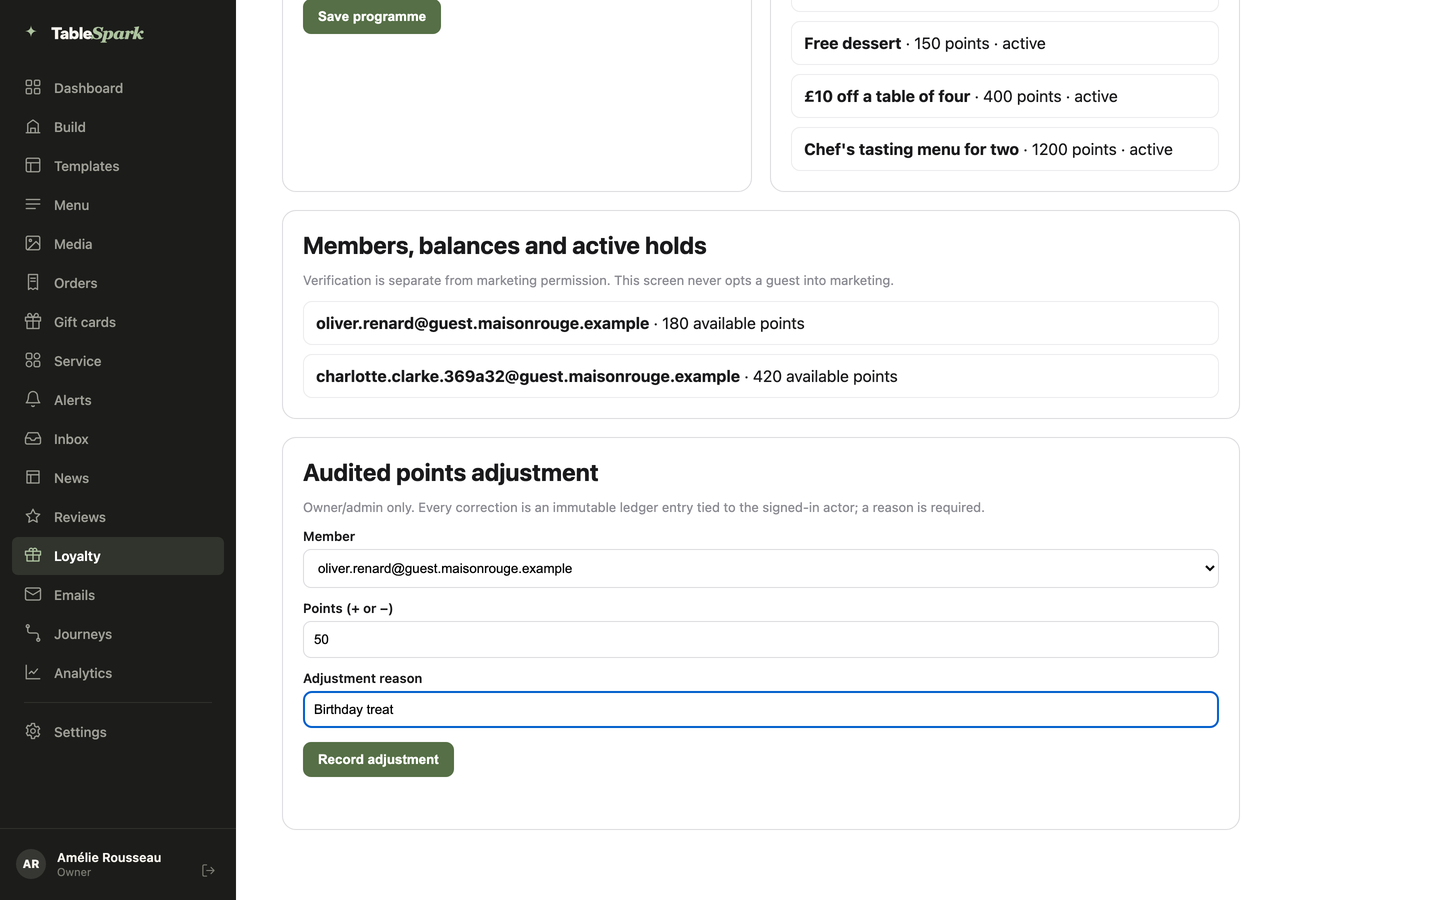This screenshot has width=1440, height=900.
Task: Select Chef's tasting menu for two row
Action: pos(1005,149)
